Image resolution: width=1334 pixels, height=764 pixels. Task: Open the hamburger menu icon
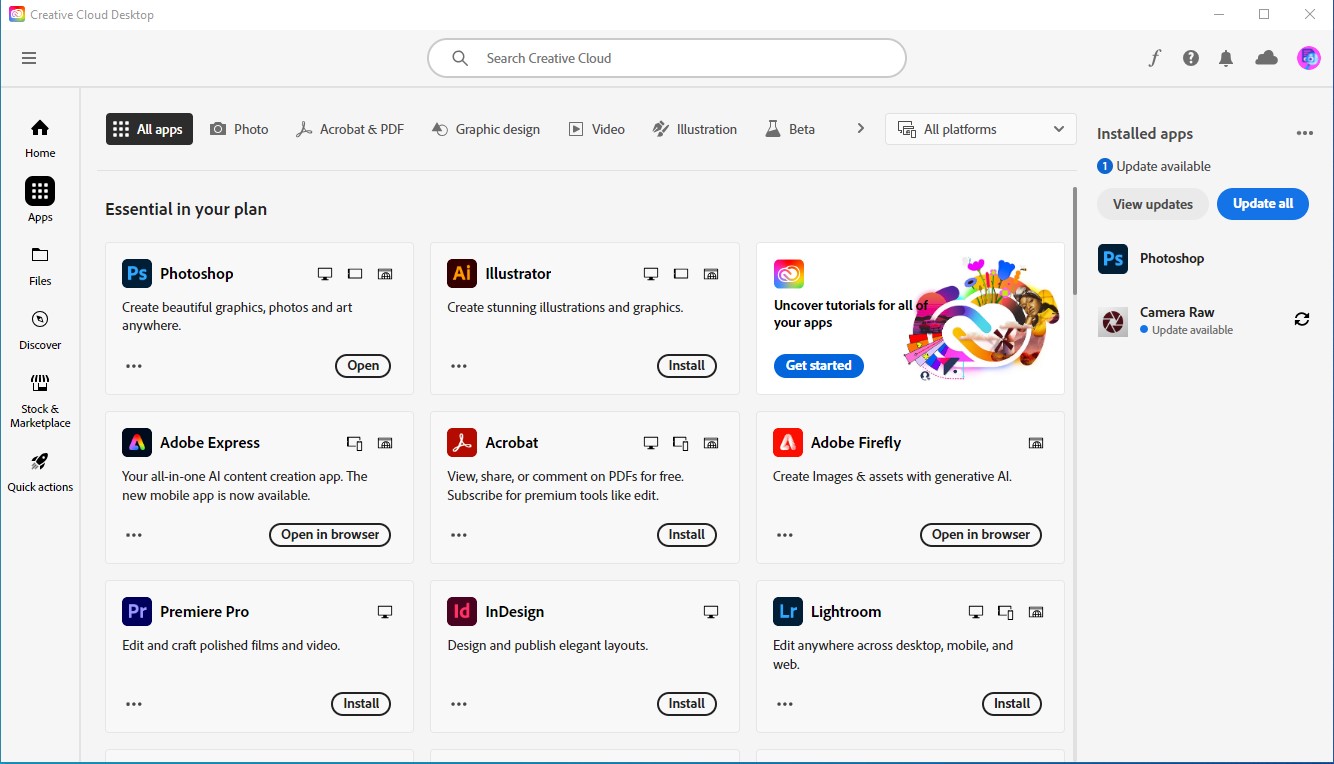pyautogui.click(x=29, y=58)
